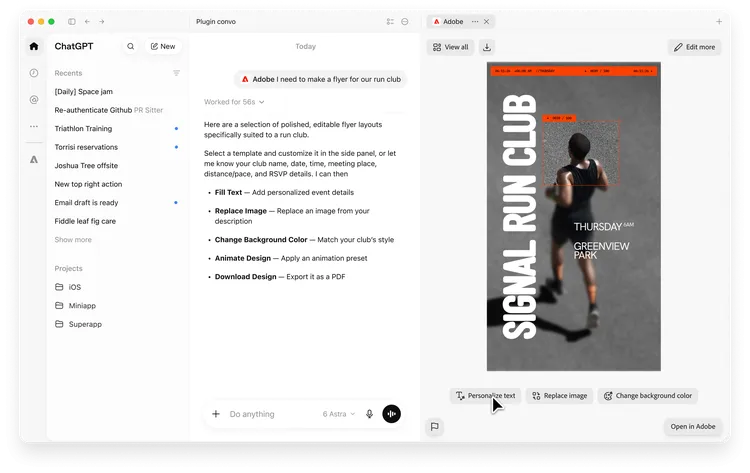This screenshot has width=750, height=473.
Task: Toggle the sidebar panel icon in title bar
Action: (72, 22)
